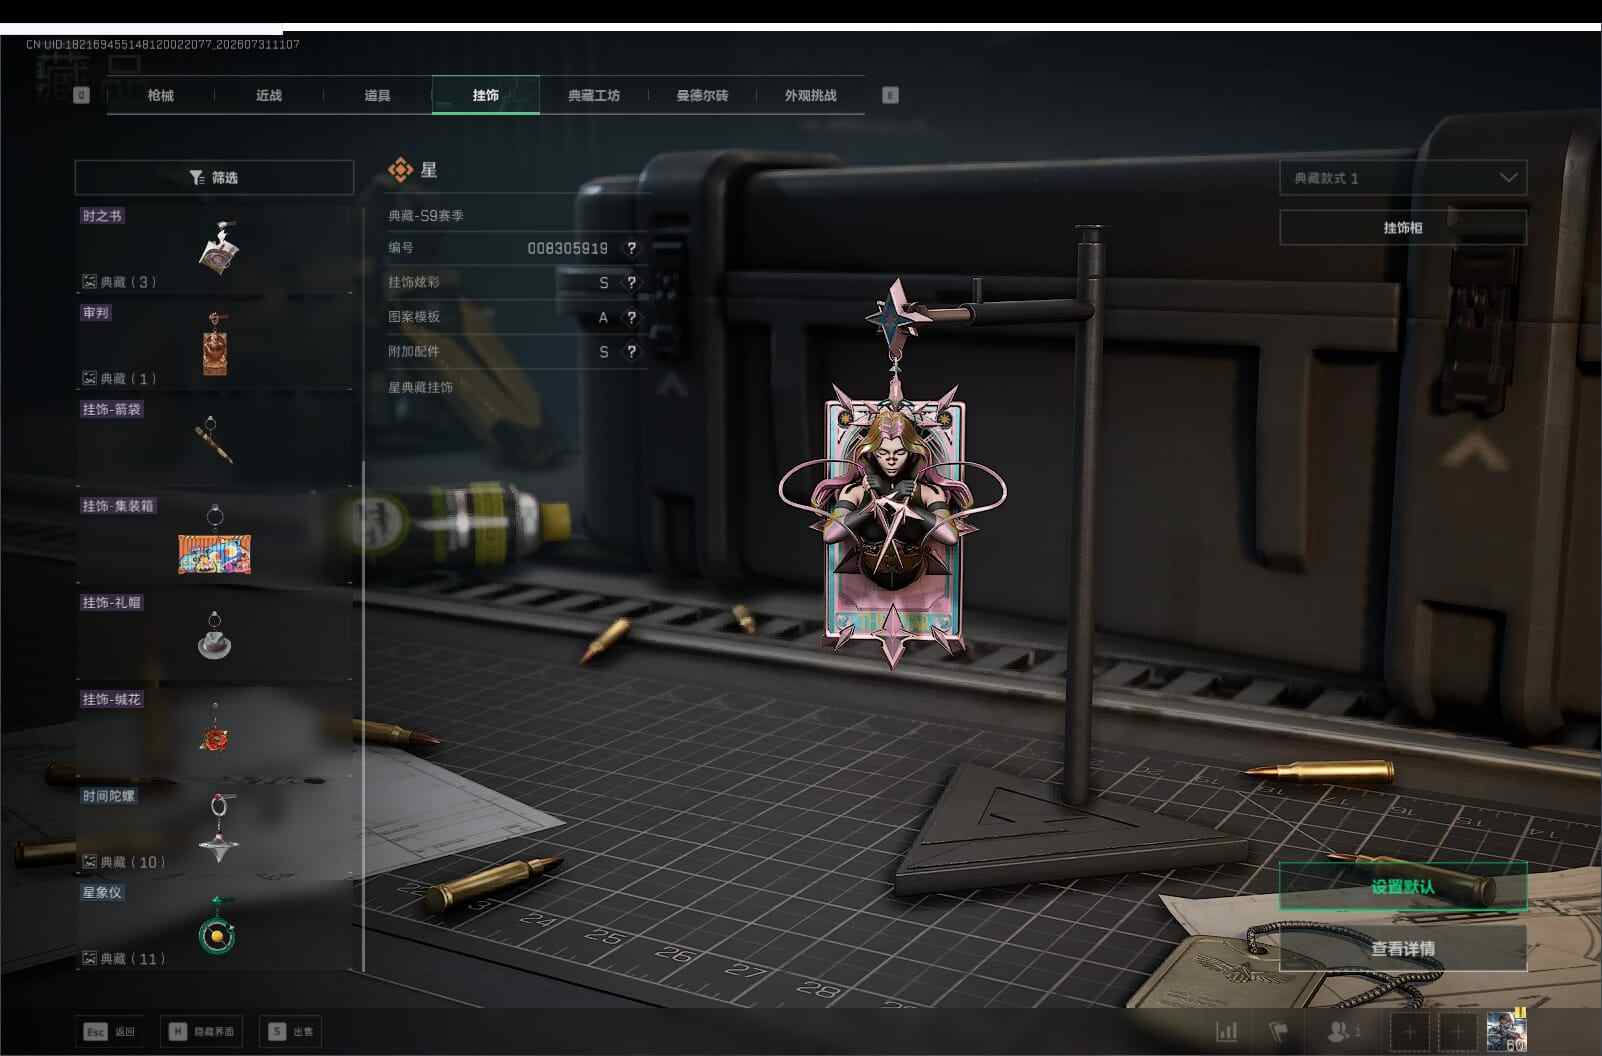Open the 典藏工坊 tab

(x=594, y=95)
